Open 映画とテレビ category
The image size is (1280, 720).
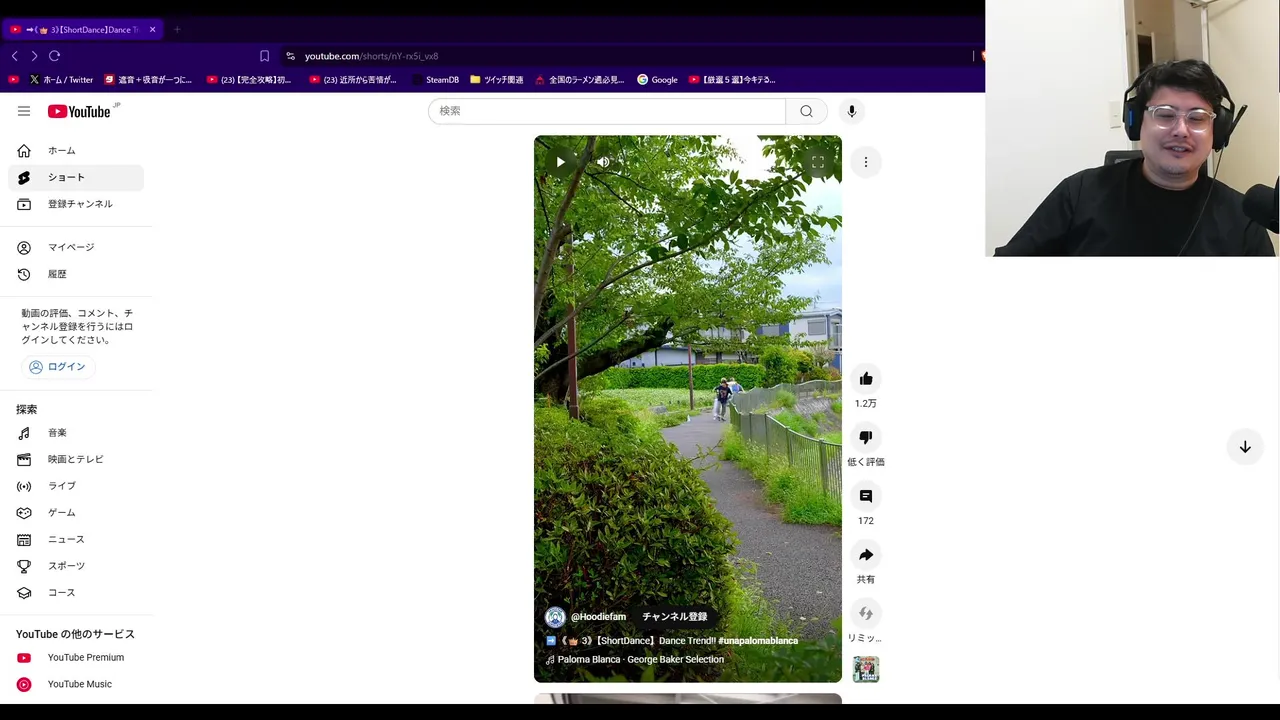click(76, 459)
